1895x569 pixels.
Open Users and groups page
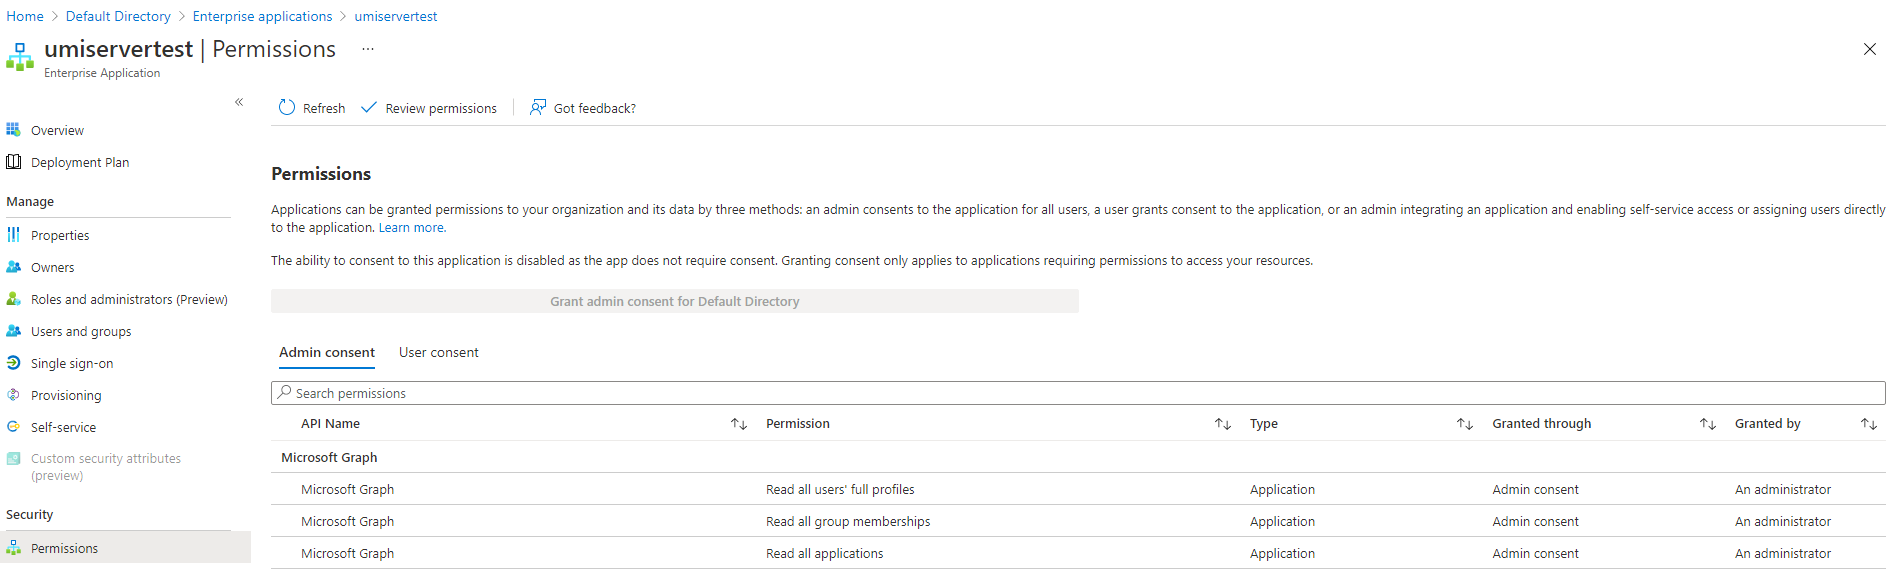tap(81, 332)
